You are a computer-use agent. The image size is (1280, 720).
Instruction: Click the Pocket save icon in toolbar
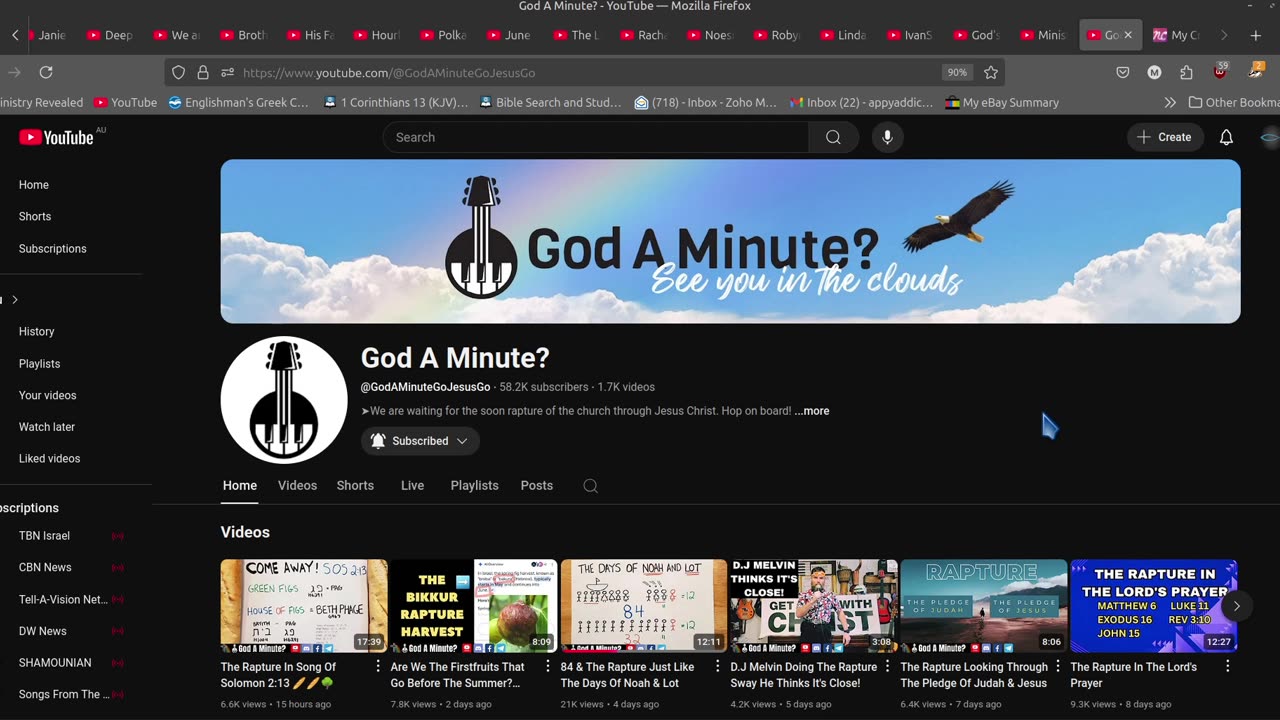[x=1123, y=72]
